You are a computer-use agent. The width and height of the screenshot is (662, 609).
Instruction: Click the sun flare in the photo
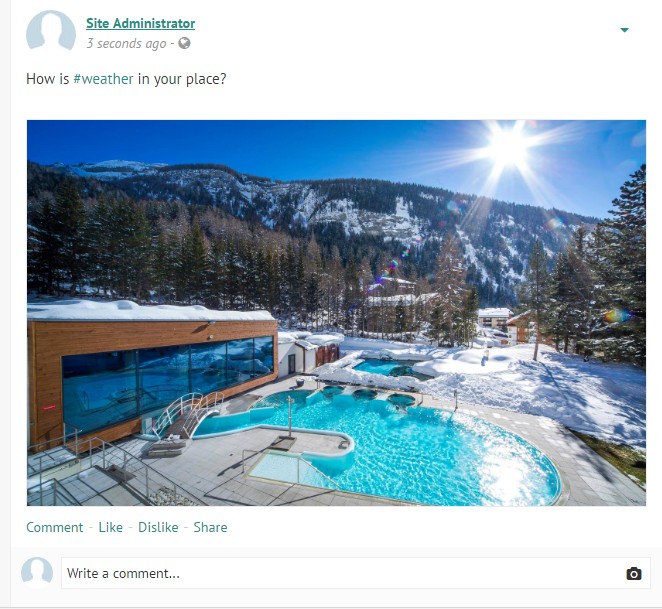tap(508, 148)
